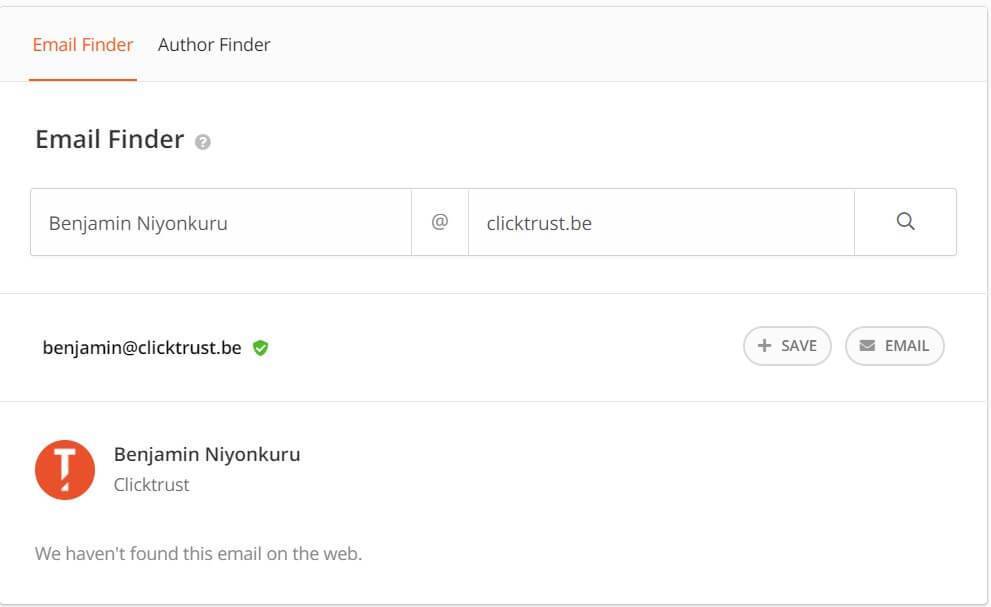The width and height of the screenshot is (991, 607).
Task: Click the SAVE label text
Action: [x=799, y=346]
